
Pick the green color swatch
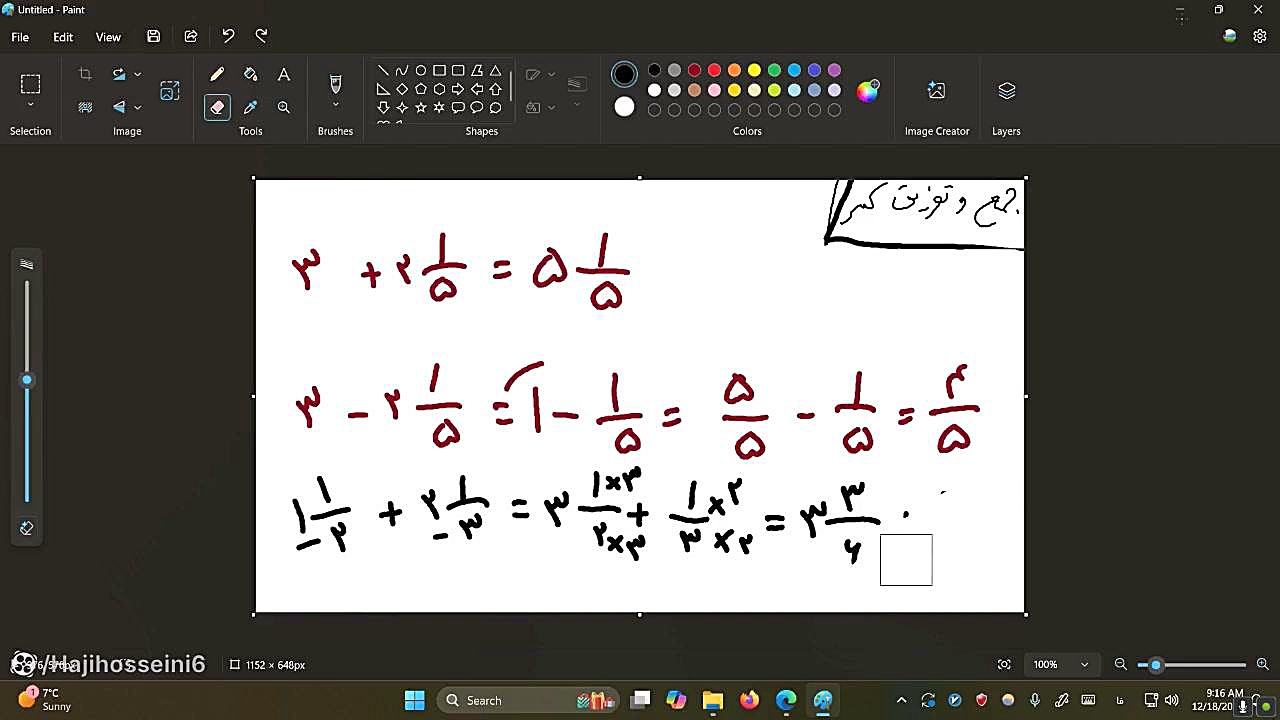pos(774,70)
